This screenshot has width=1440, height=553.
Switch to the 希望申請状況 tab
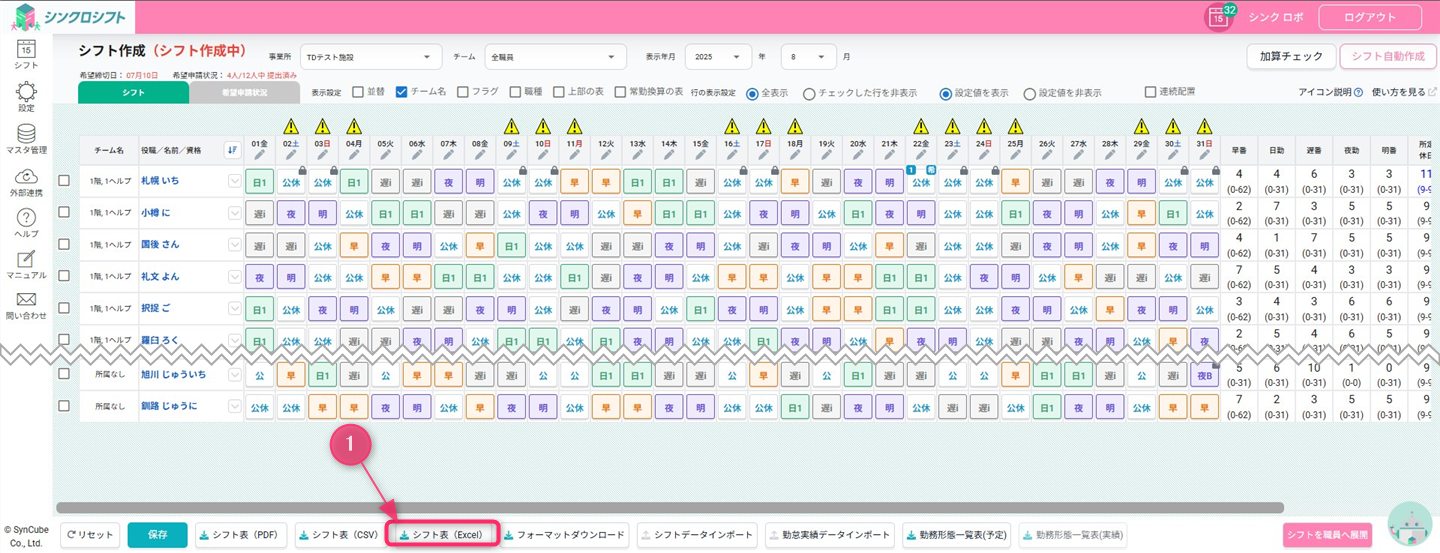[x=244, y=92]
